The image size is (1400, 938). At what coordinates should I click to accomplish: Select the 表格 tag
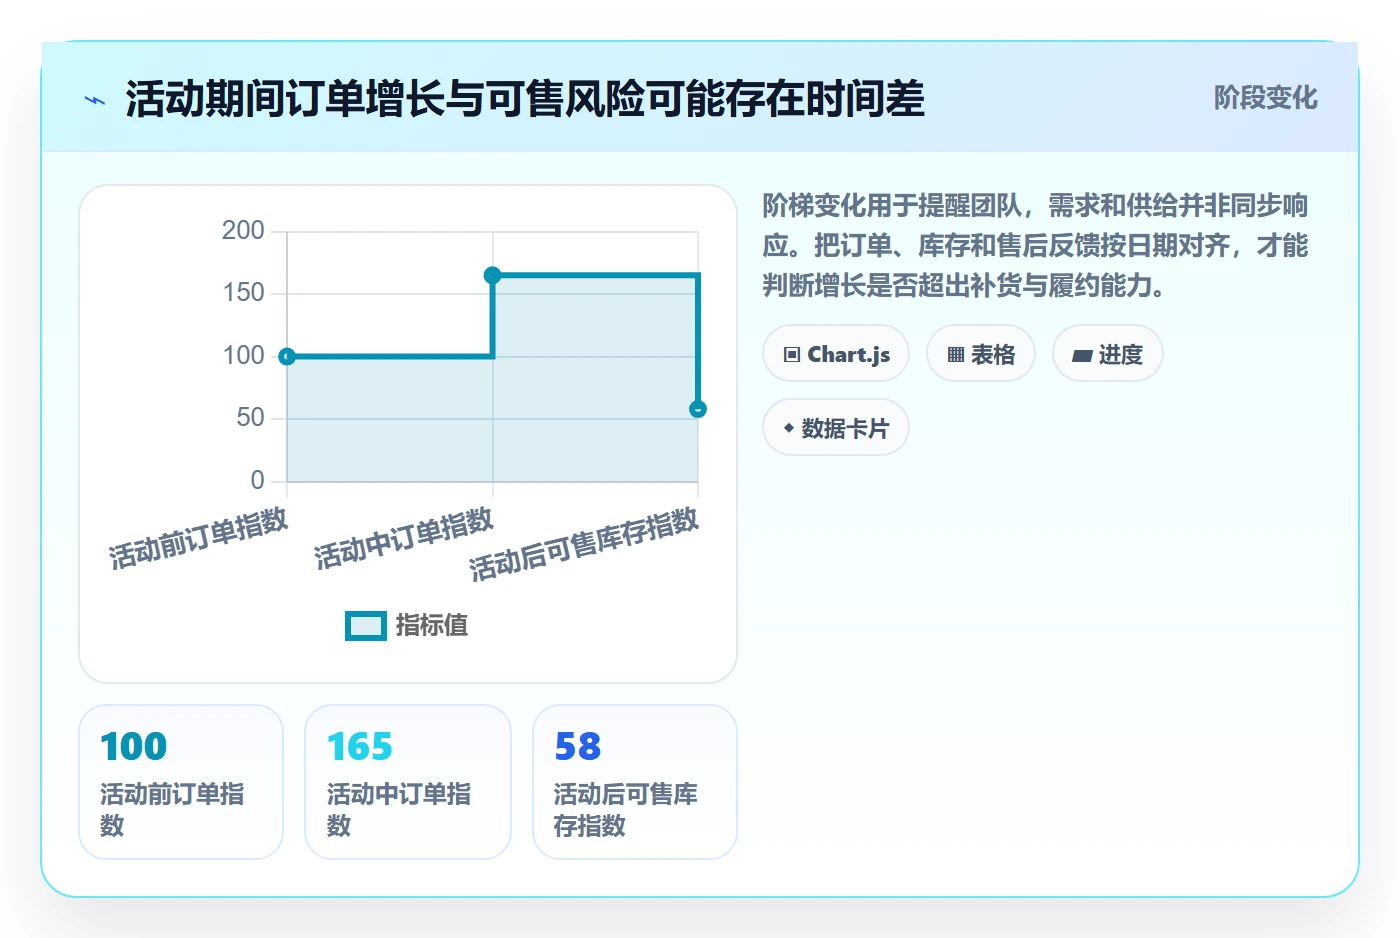[981, 354]
